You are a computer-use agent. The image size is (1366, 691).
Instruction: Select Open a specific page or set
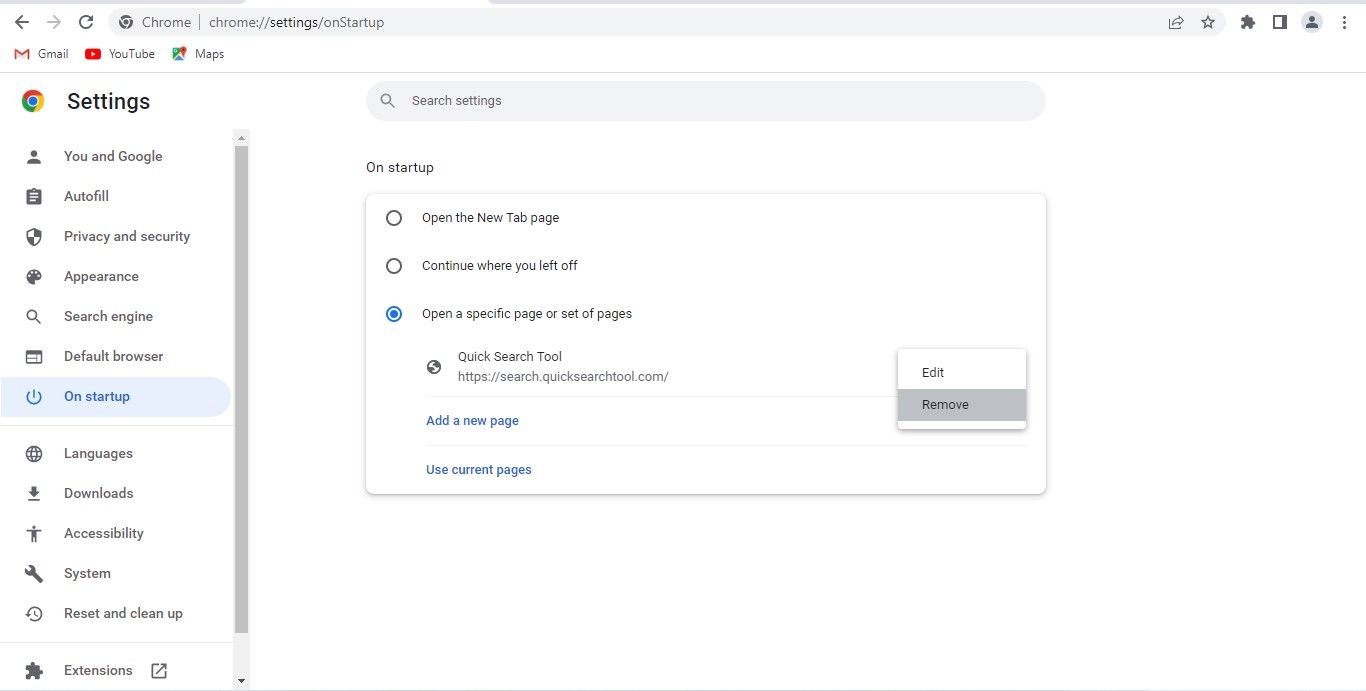pyautogui.click(x=394, y=313)
